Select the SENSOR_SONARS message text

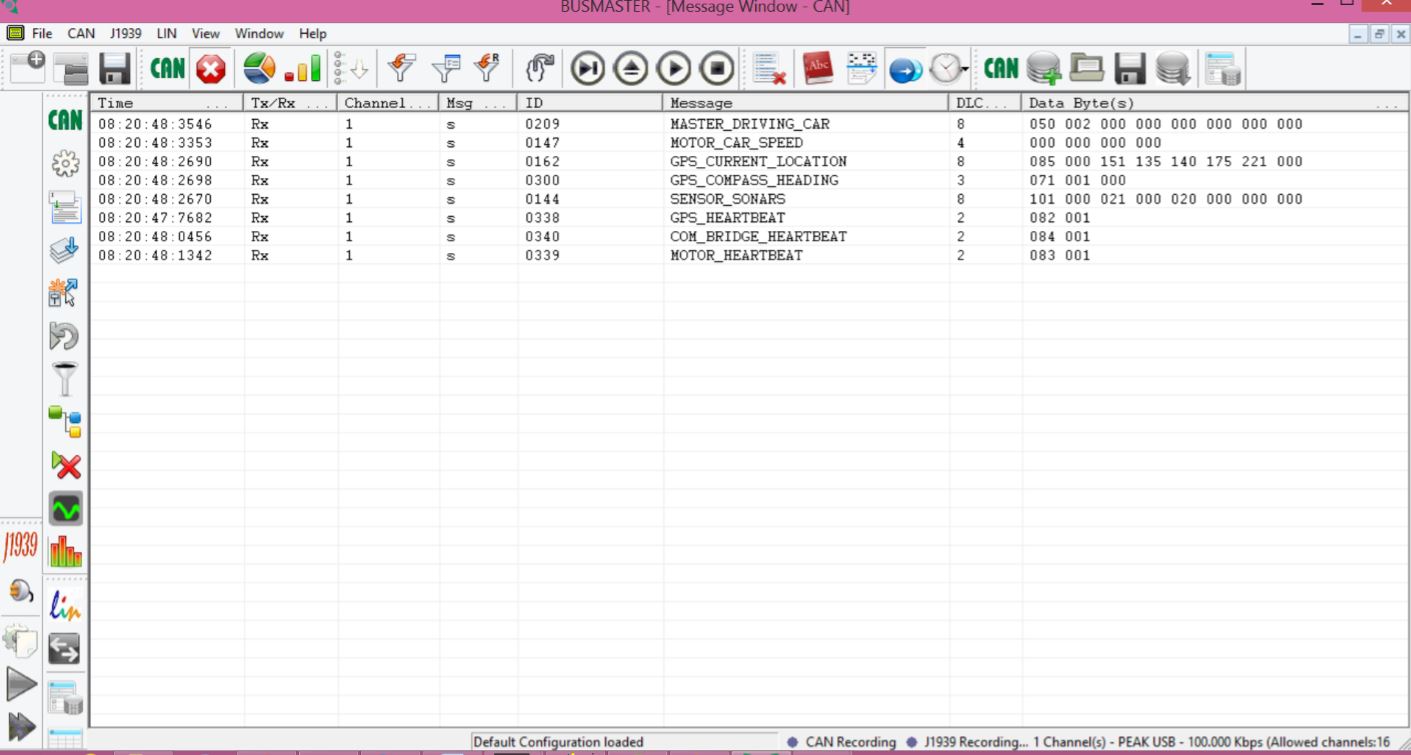(727, 199)
